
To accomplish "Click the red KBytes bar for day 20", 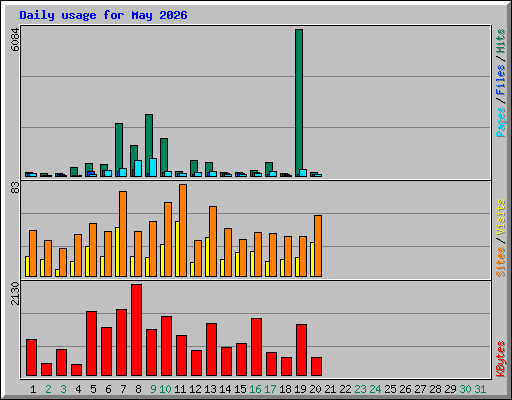I will click(x=317, y=366).
